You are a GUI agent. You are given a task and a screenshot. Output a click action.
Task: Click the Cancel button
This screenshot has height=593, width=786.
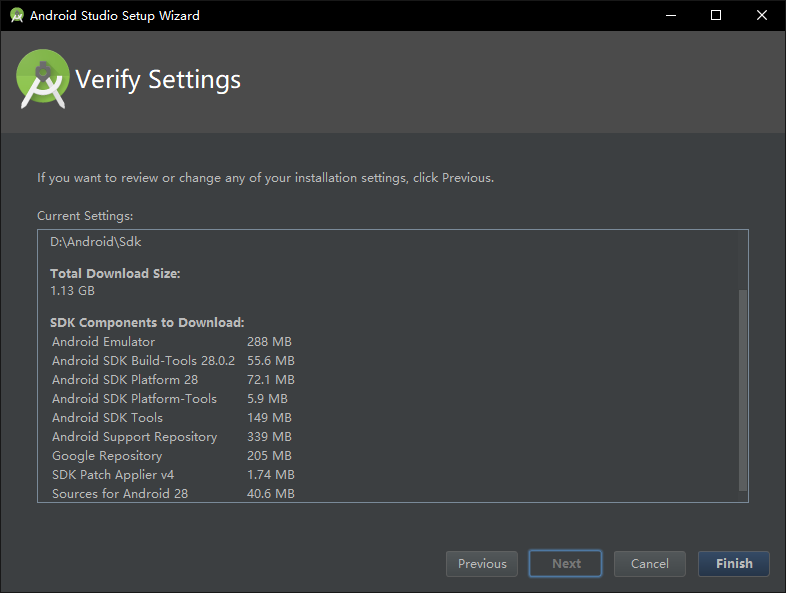(x=649, y=563)
